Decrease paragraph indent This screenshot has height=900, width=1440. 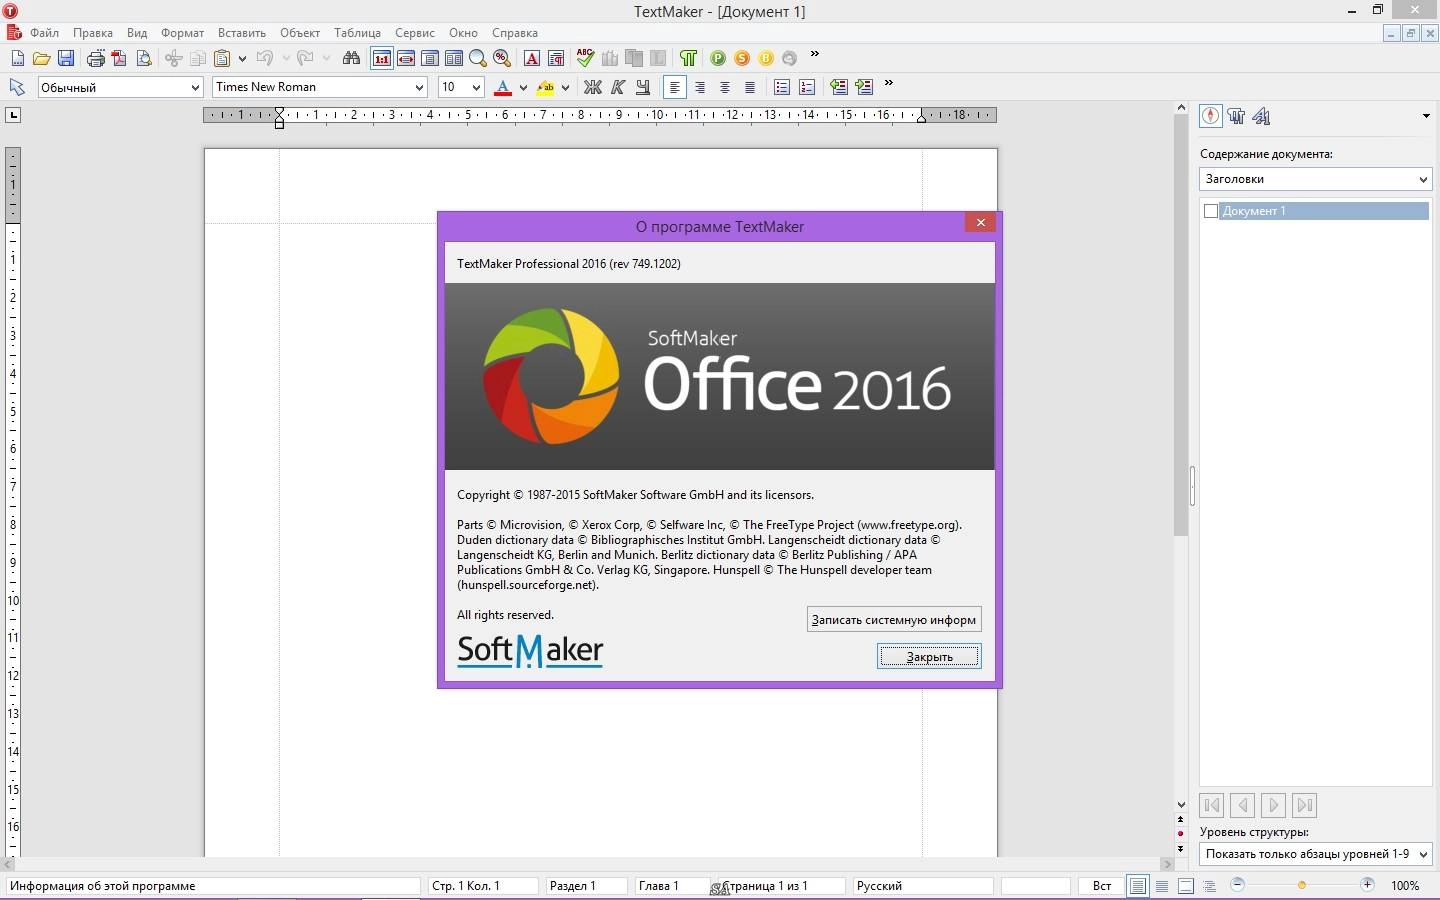click(x=839, y=87)
